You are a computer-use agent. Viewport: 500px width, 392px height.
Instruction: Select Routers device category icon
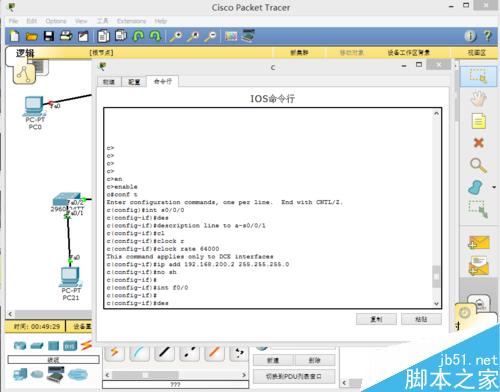pos(20,345)
